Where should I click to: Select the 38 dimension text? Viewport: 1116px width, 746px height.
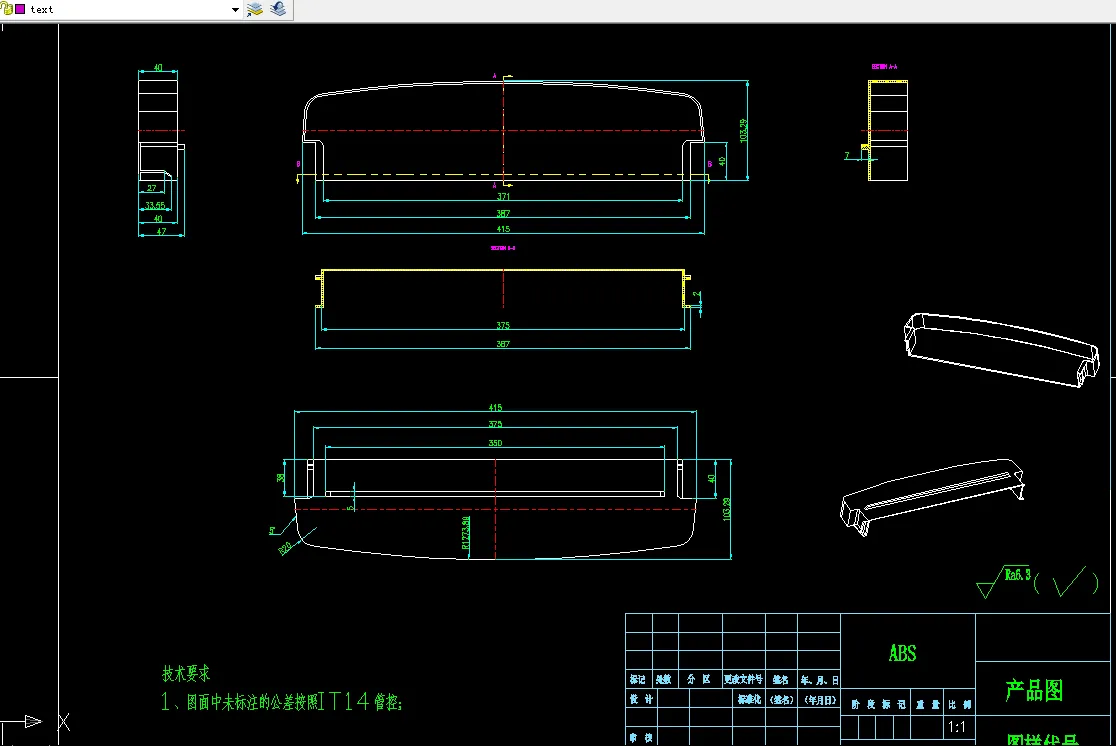coord(280,478)
